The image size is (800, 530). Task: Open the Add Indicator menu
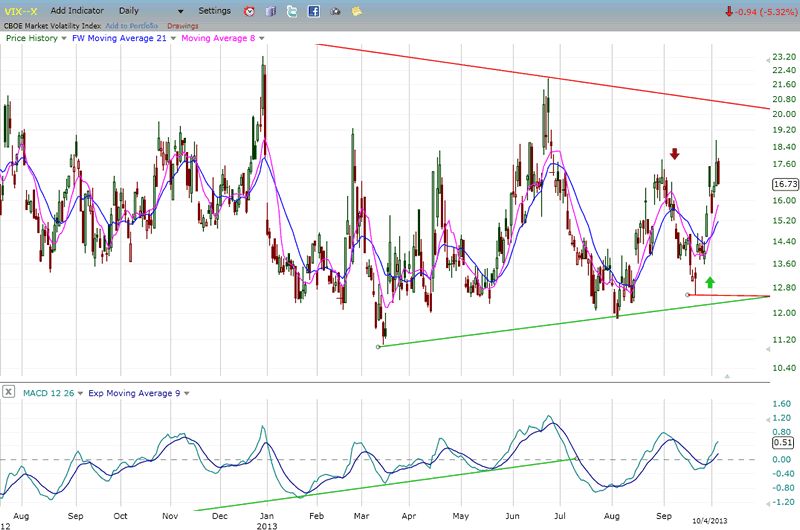point(77,10)
